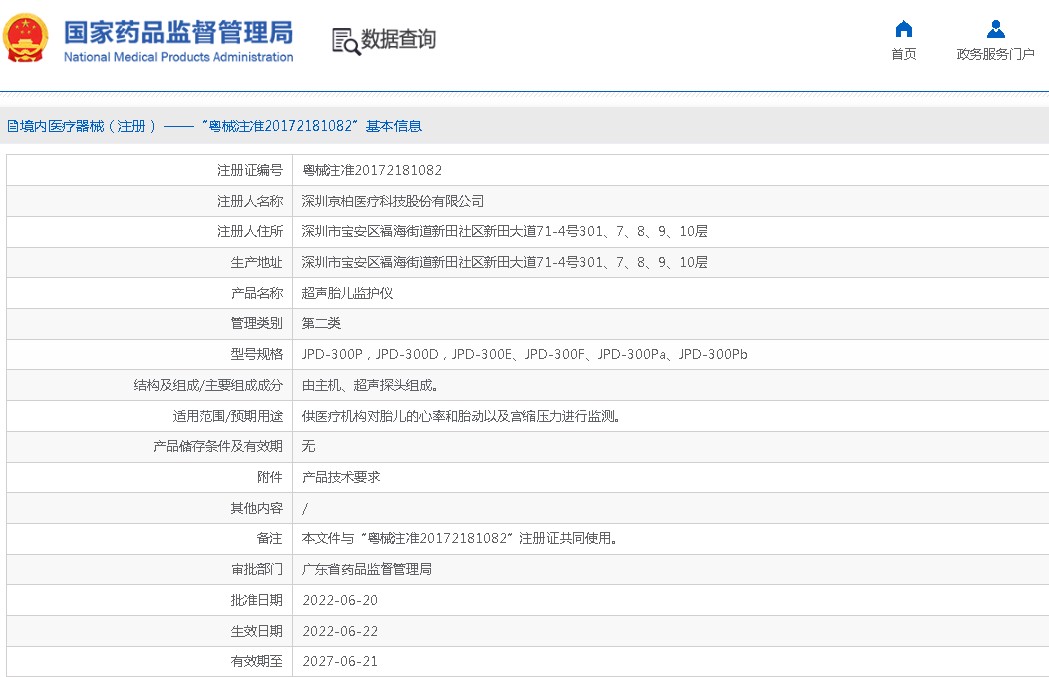Image resolution: width=1049 pixels, height=677 pixels.
Task: Click the 适用范围/预期用途 label
Action: [227, 416]
